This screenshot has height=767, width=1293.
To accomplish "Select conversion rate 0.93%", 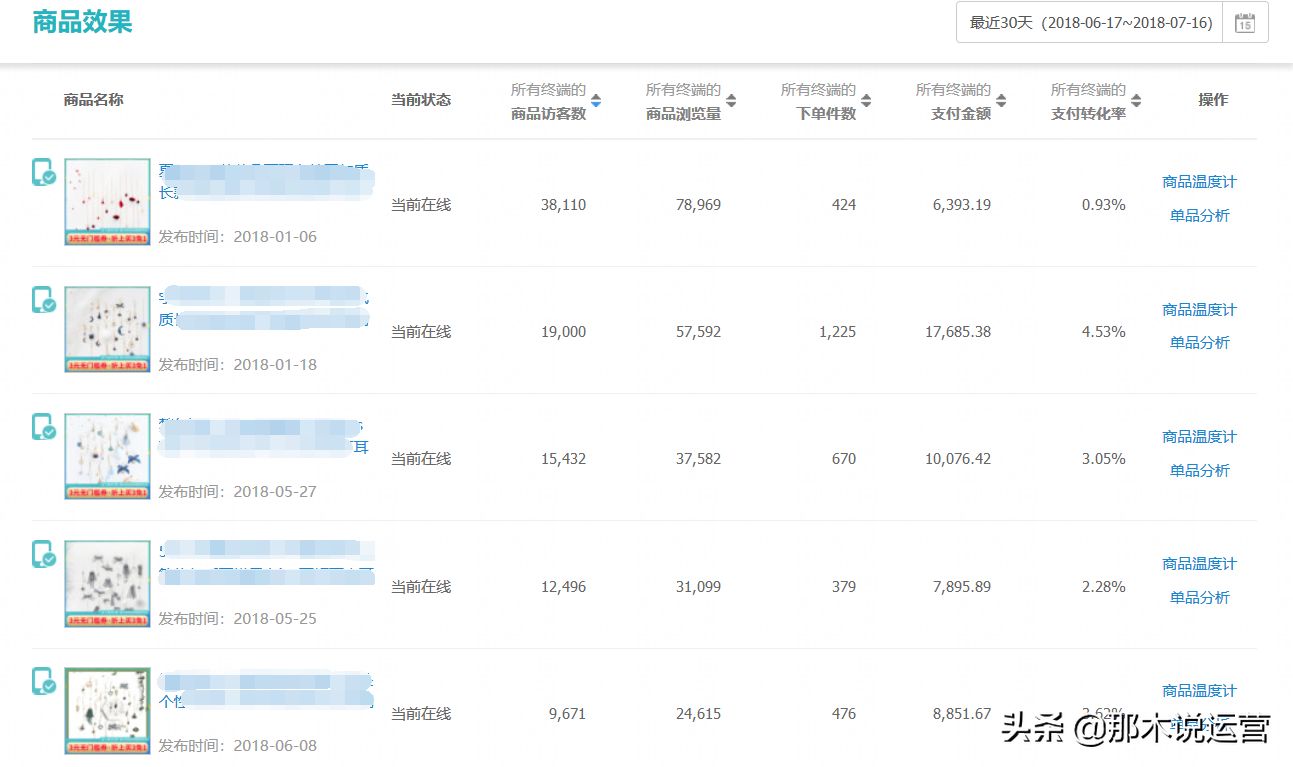I will point(1103,205).
